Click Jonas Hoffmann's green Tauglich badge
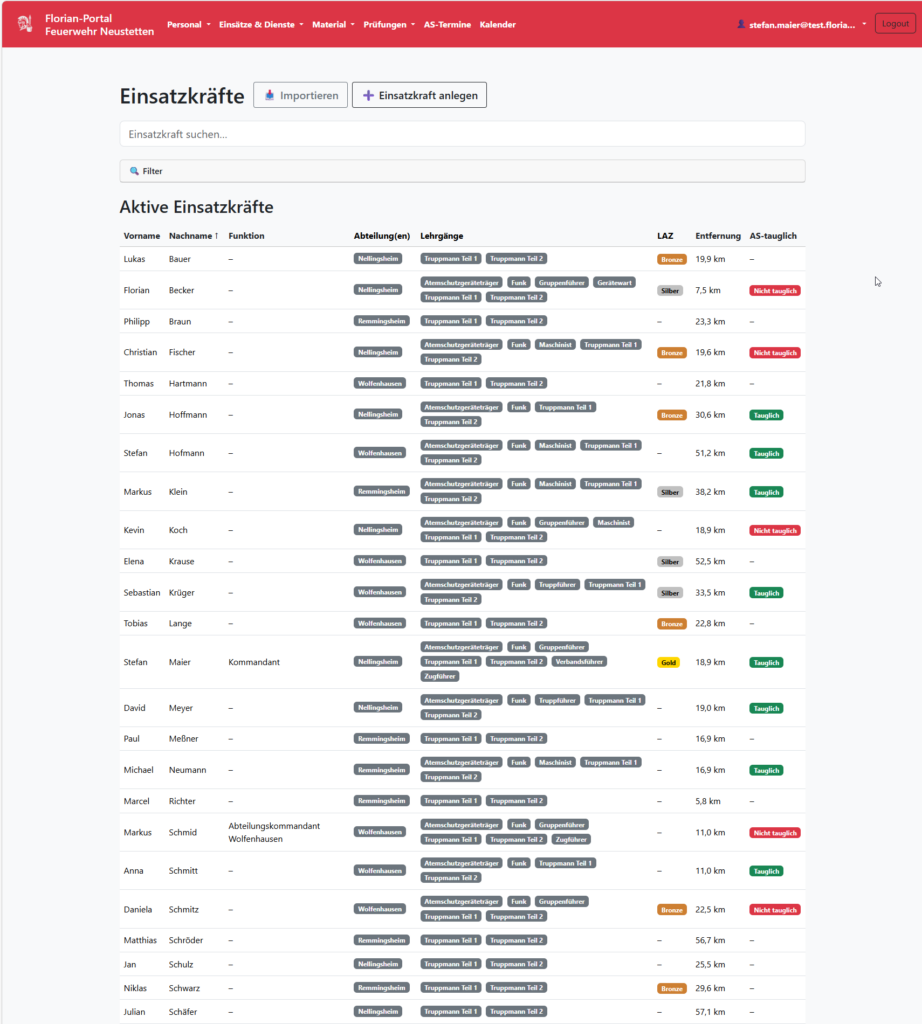922x1024 pixels. 766,414
